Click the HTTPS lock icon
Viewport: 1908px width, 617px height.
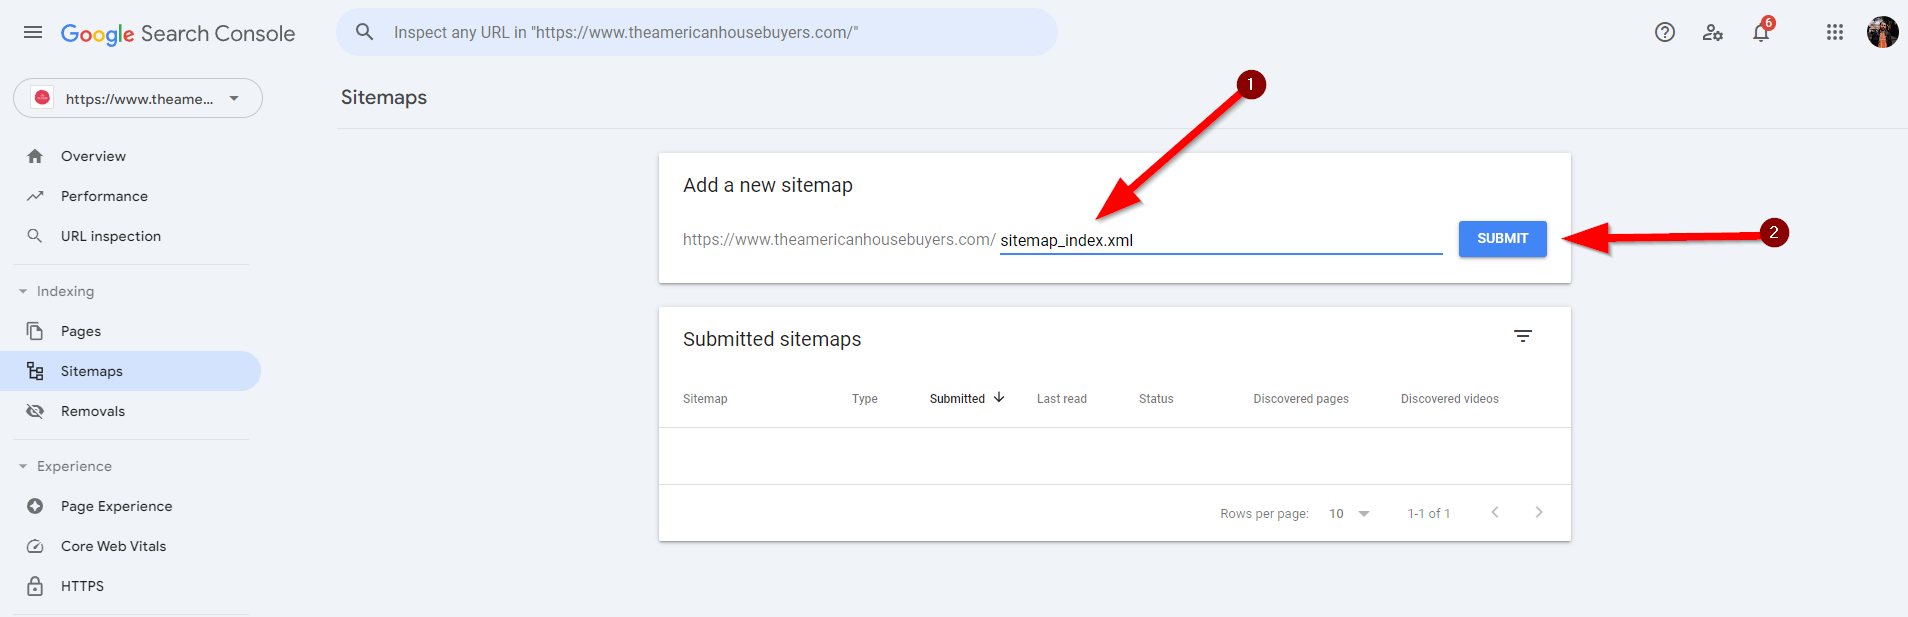pyautogui.click(x=35, y=586)
